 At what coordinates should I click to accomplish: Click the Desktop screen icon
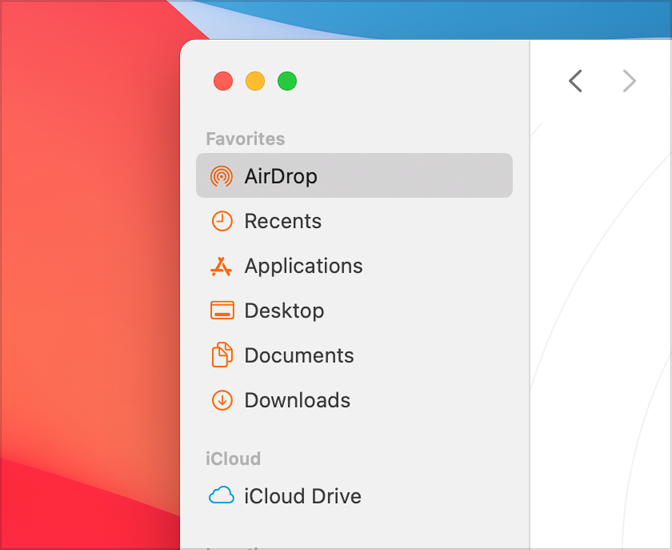222,310
